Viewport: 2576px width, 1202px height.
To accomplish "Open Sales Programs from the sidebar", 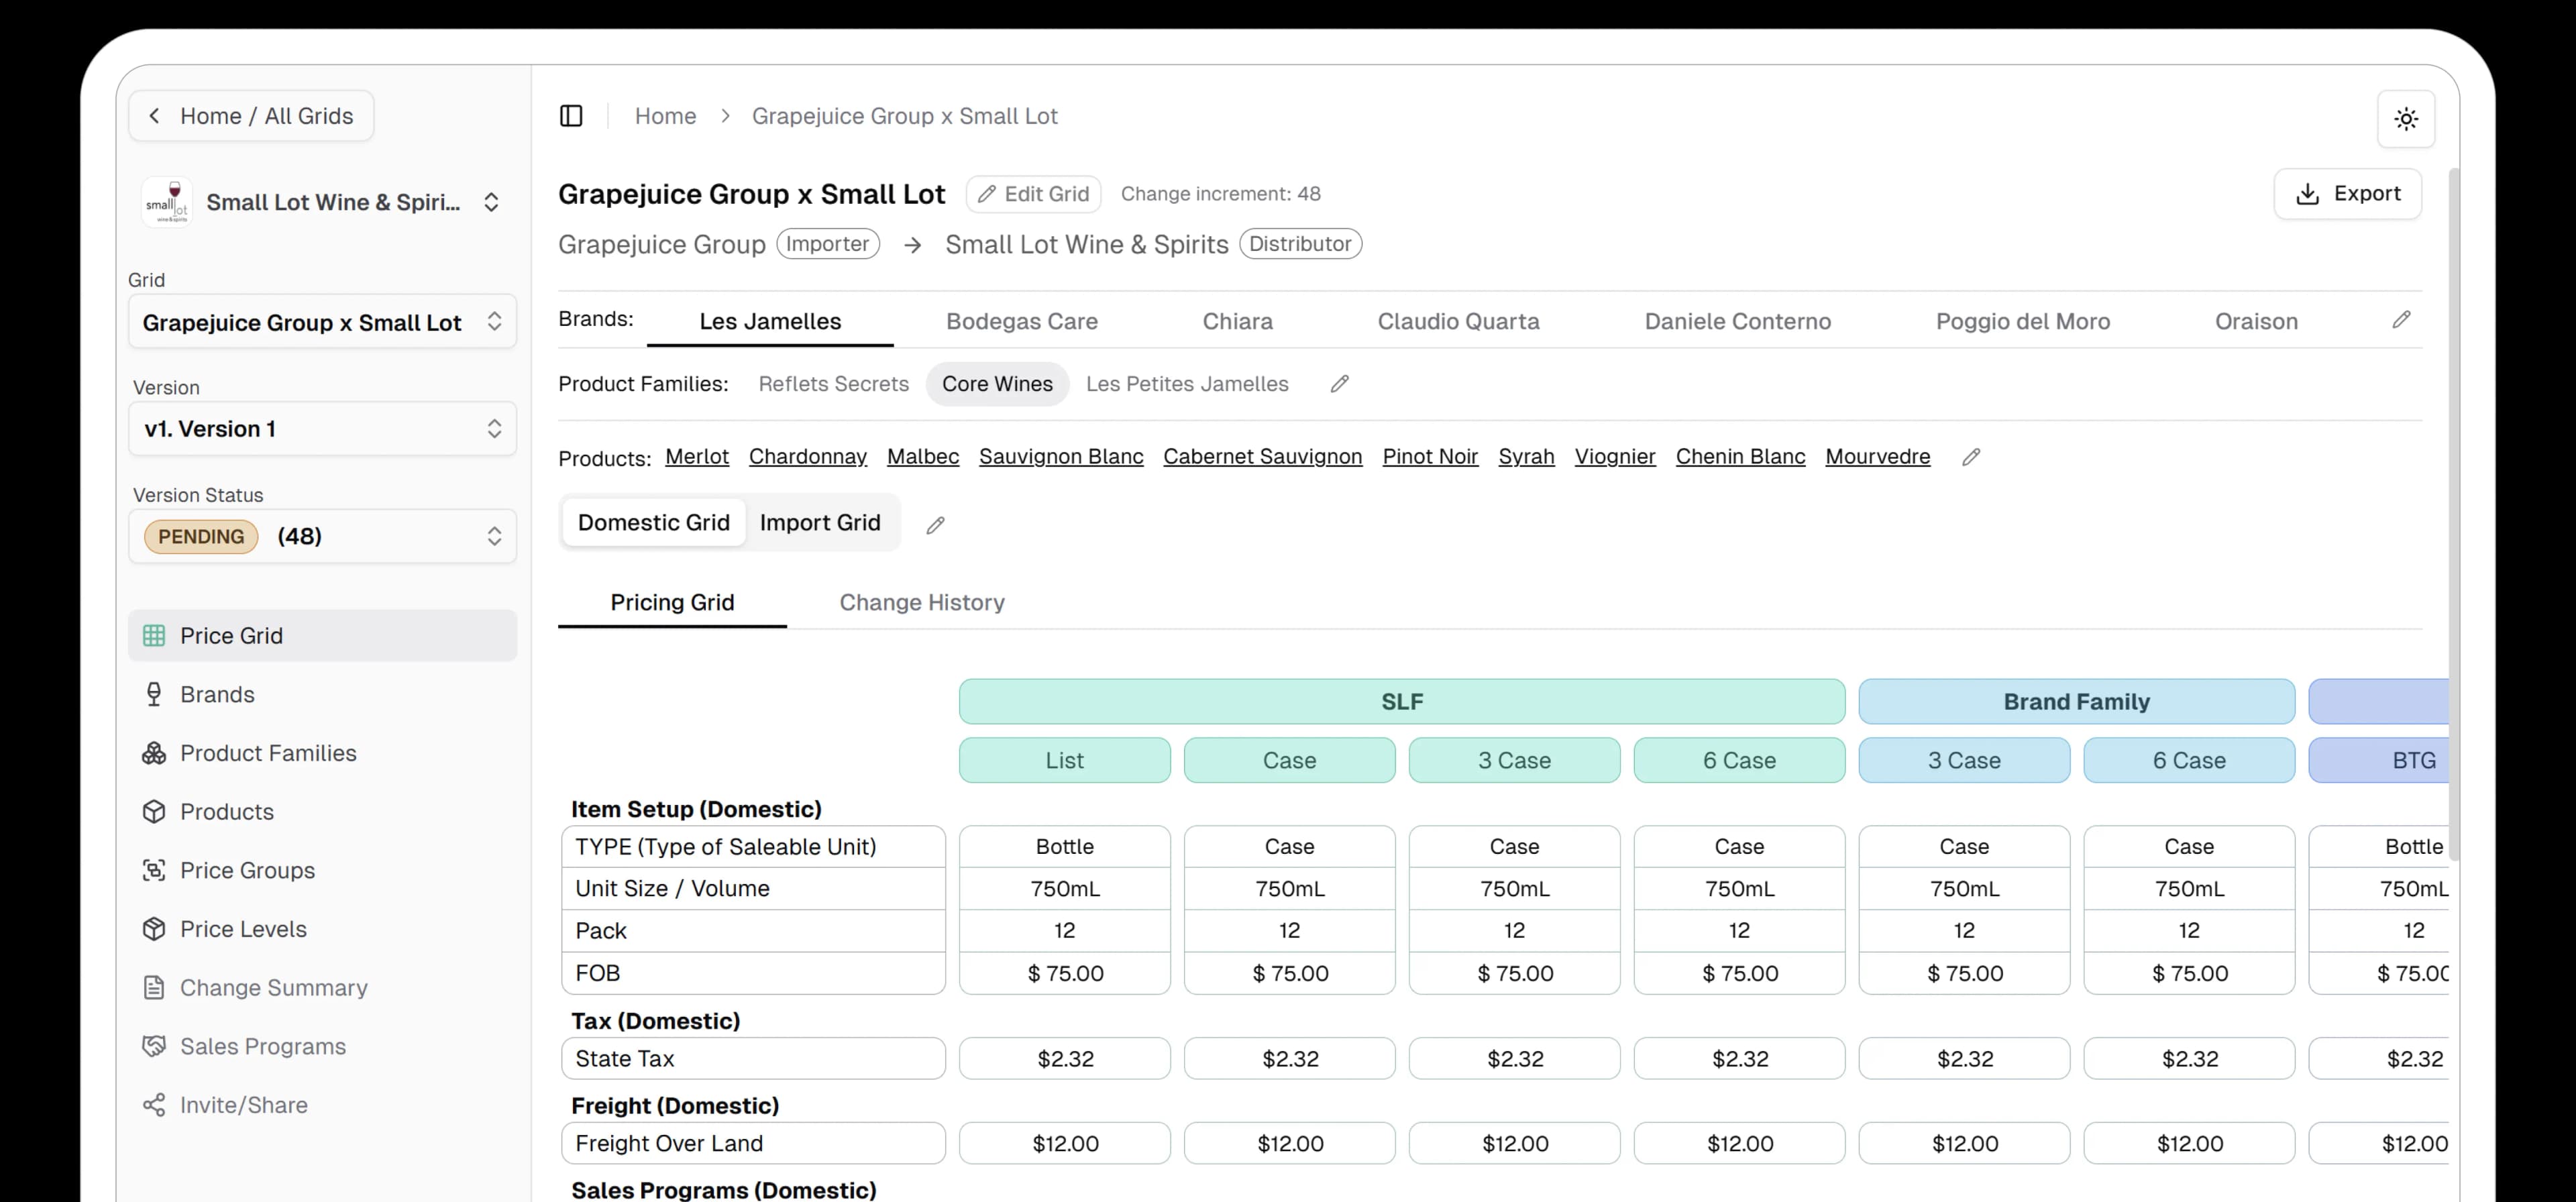I will point(155,1046).
